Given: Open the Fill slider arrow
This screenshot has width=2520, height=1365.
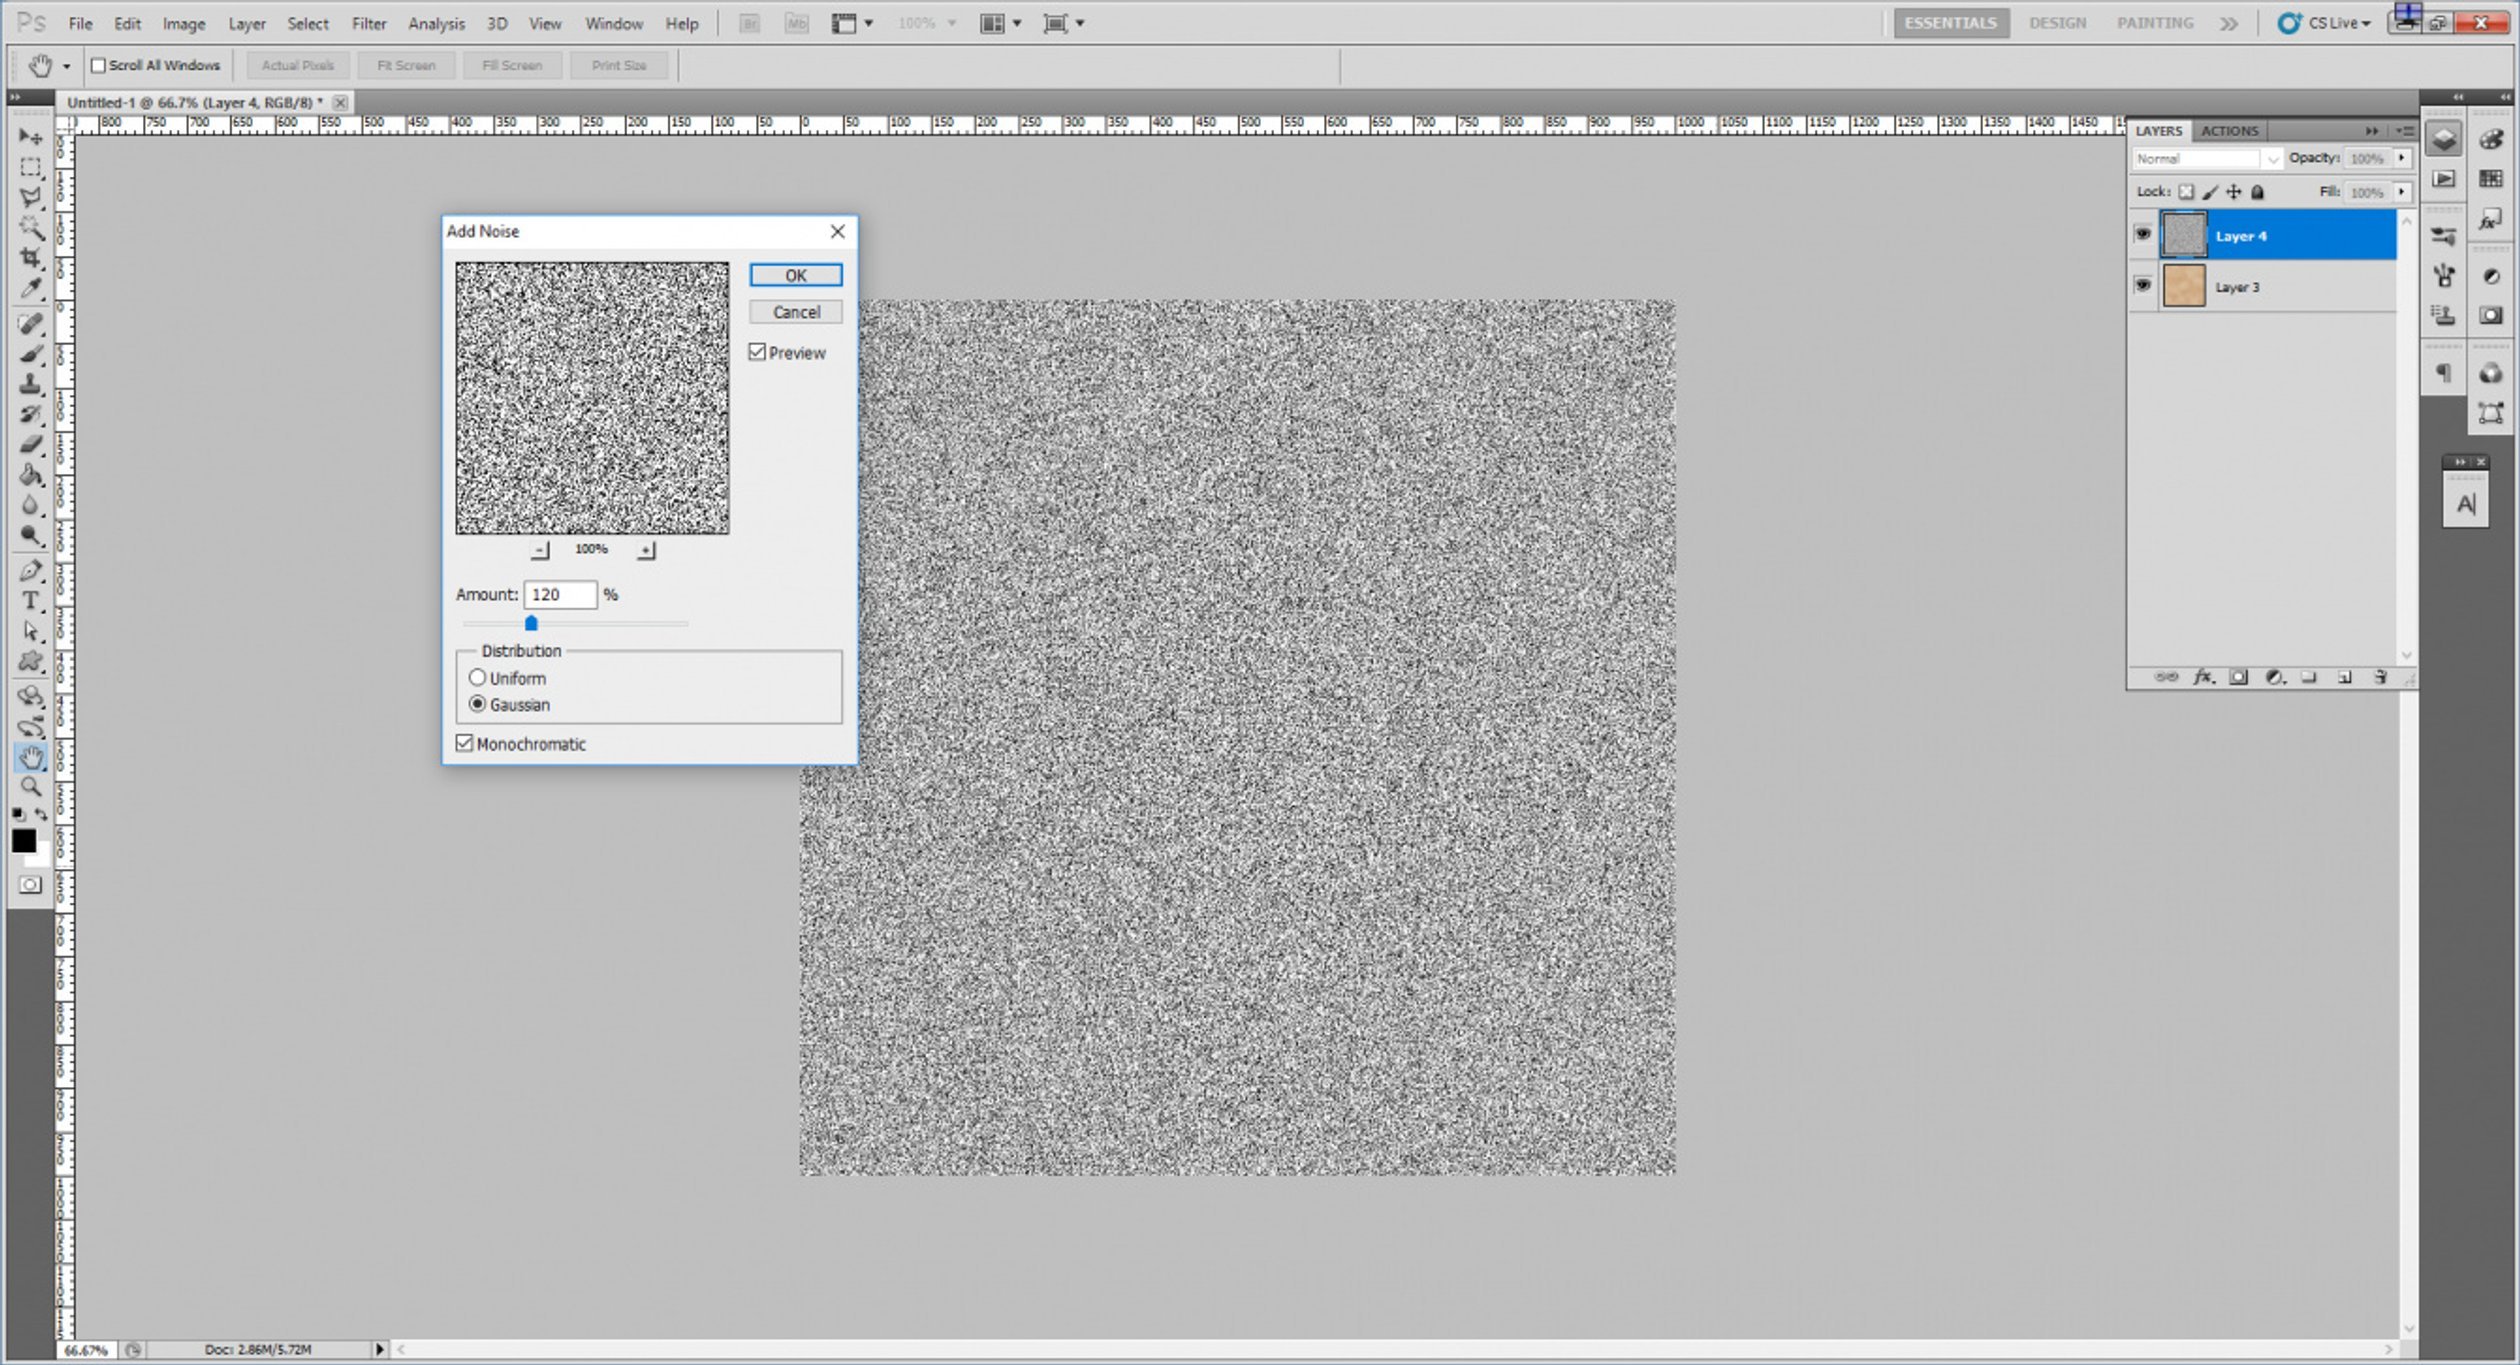Looking at the screenshot, I should pyautogui.click(x=2402, y=192).
